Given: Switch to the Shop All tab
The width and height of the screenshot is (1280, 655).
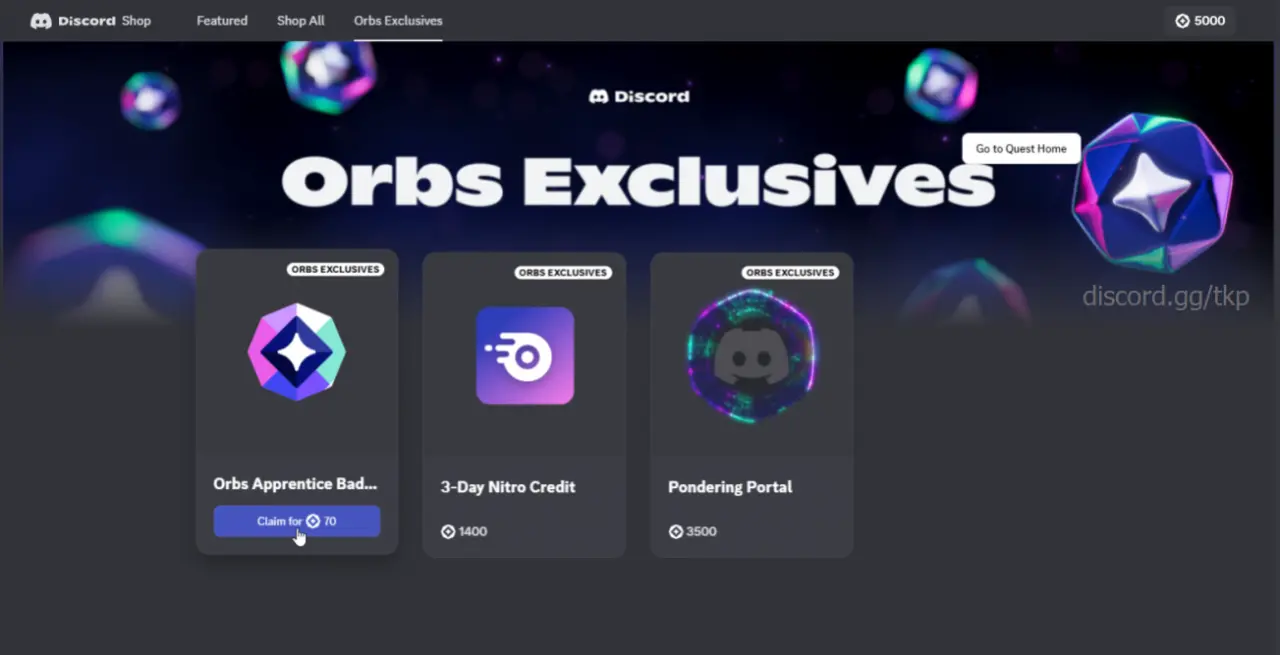Looking at the screenshot, I should pos(301,20).
